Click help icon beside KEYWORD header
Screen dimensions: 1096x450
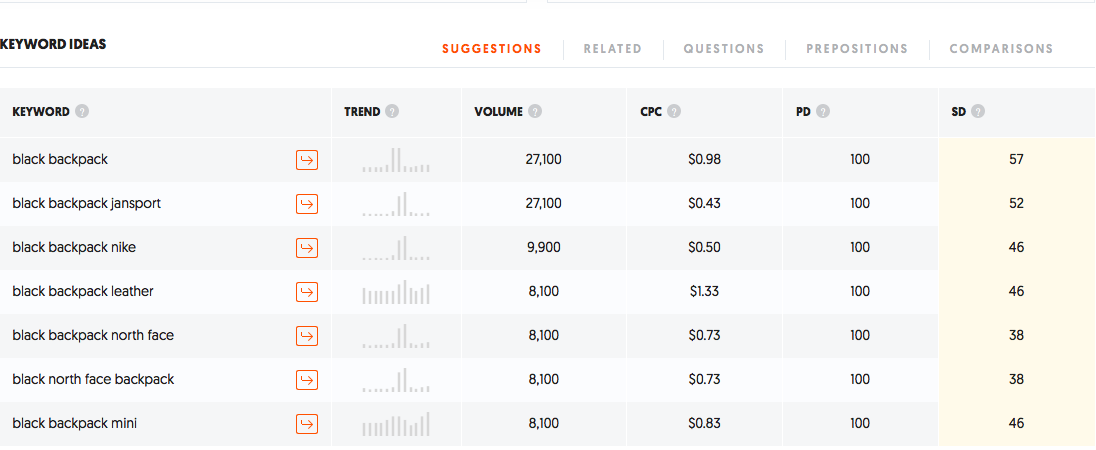[82, 112]
